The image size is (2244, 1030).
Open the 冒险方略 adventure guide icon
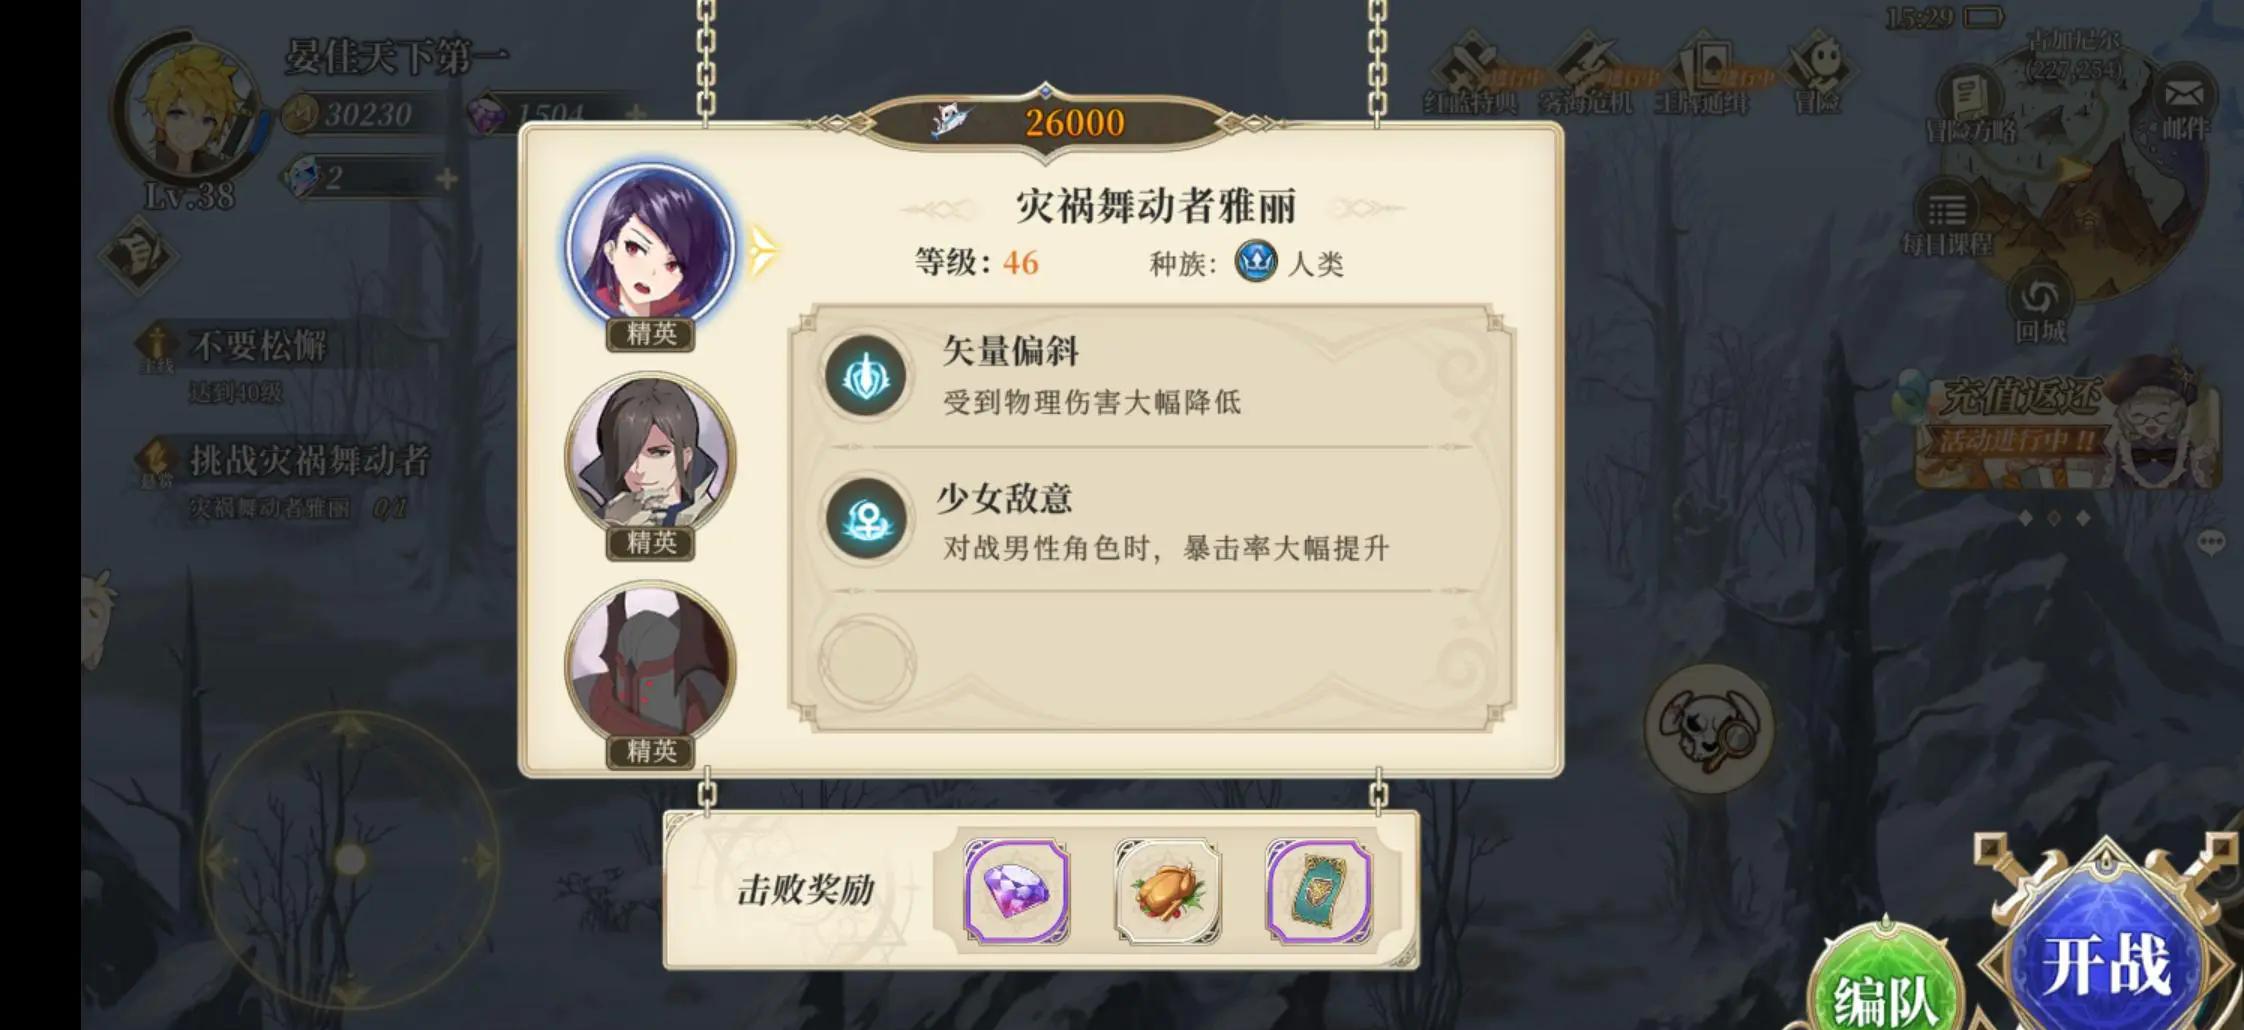coord(1970,106)
